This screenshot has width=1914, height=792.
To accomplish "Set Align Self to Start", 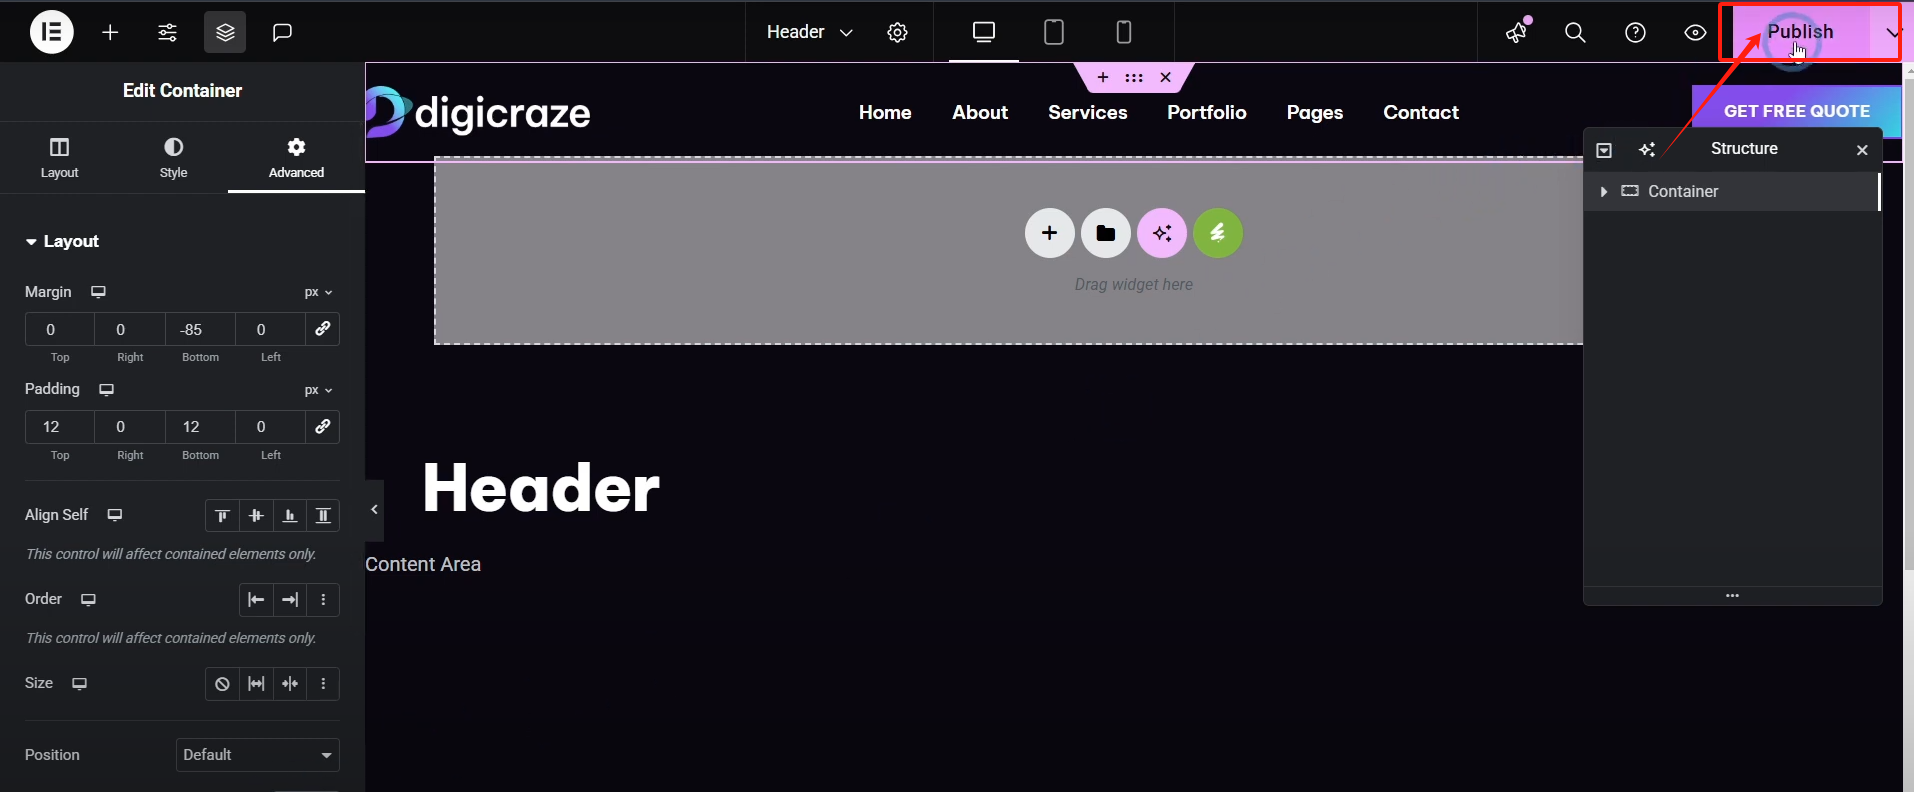I will (x=222, y=515).
